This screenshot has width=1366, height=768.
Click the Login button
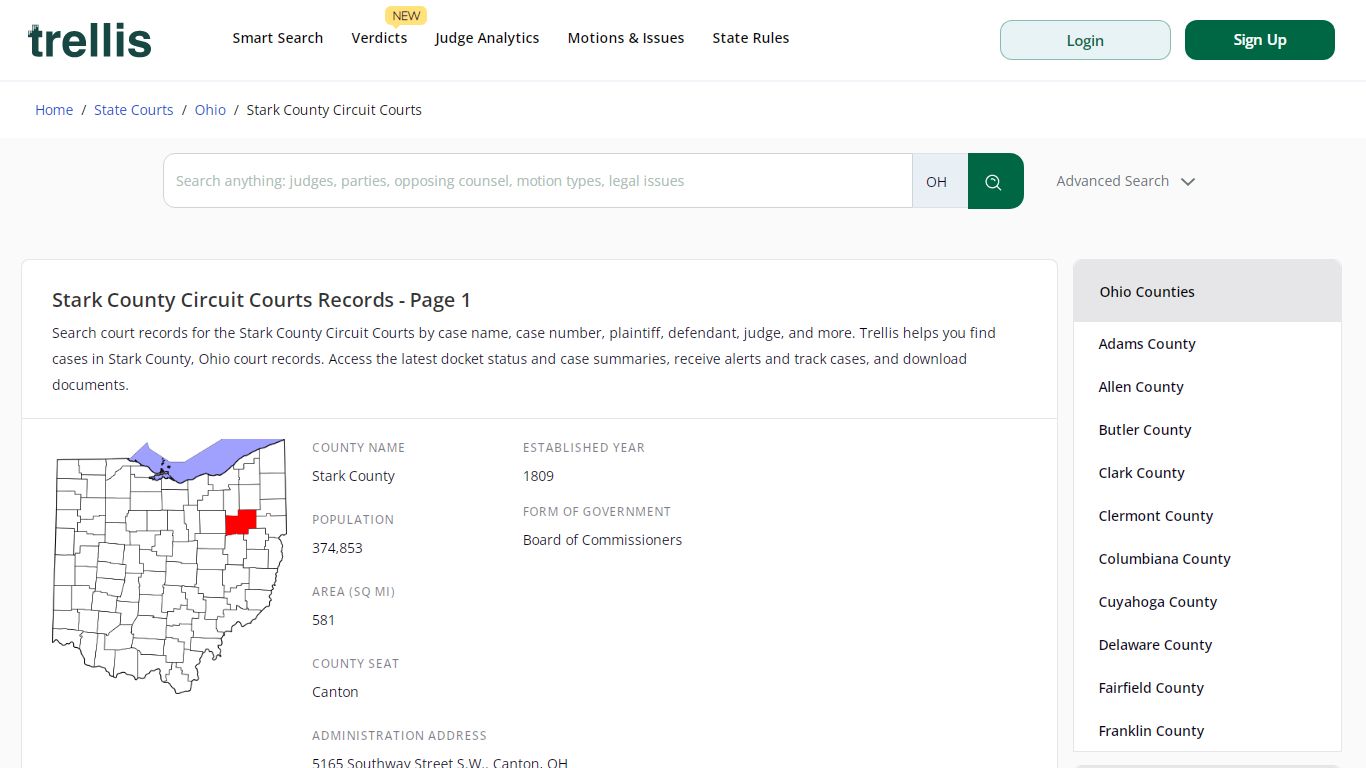1085,40
